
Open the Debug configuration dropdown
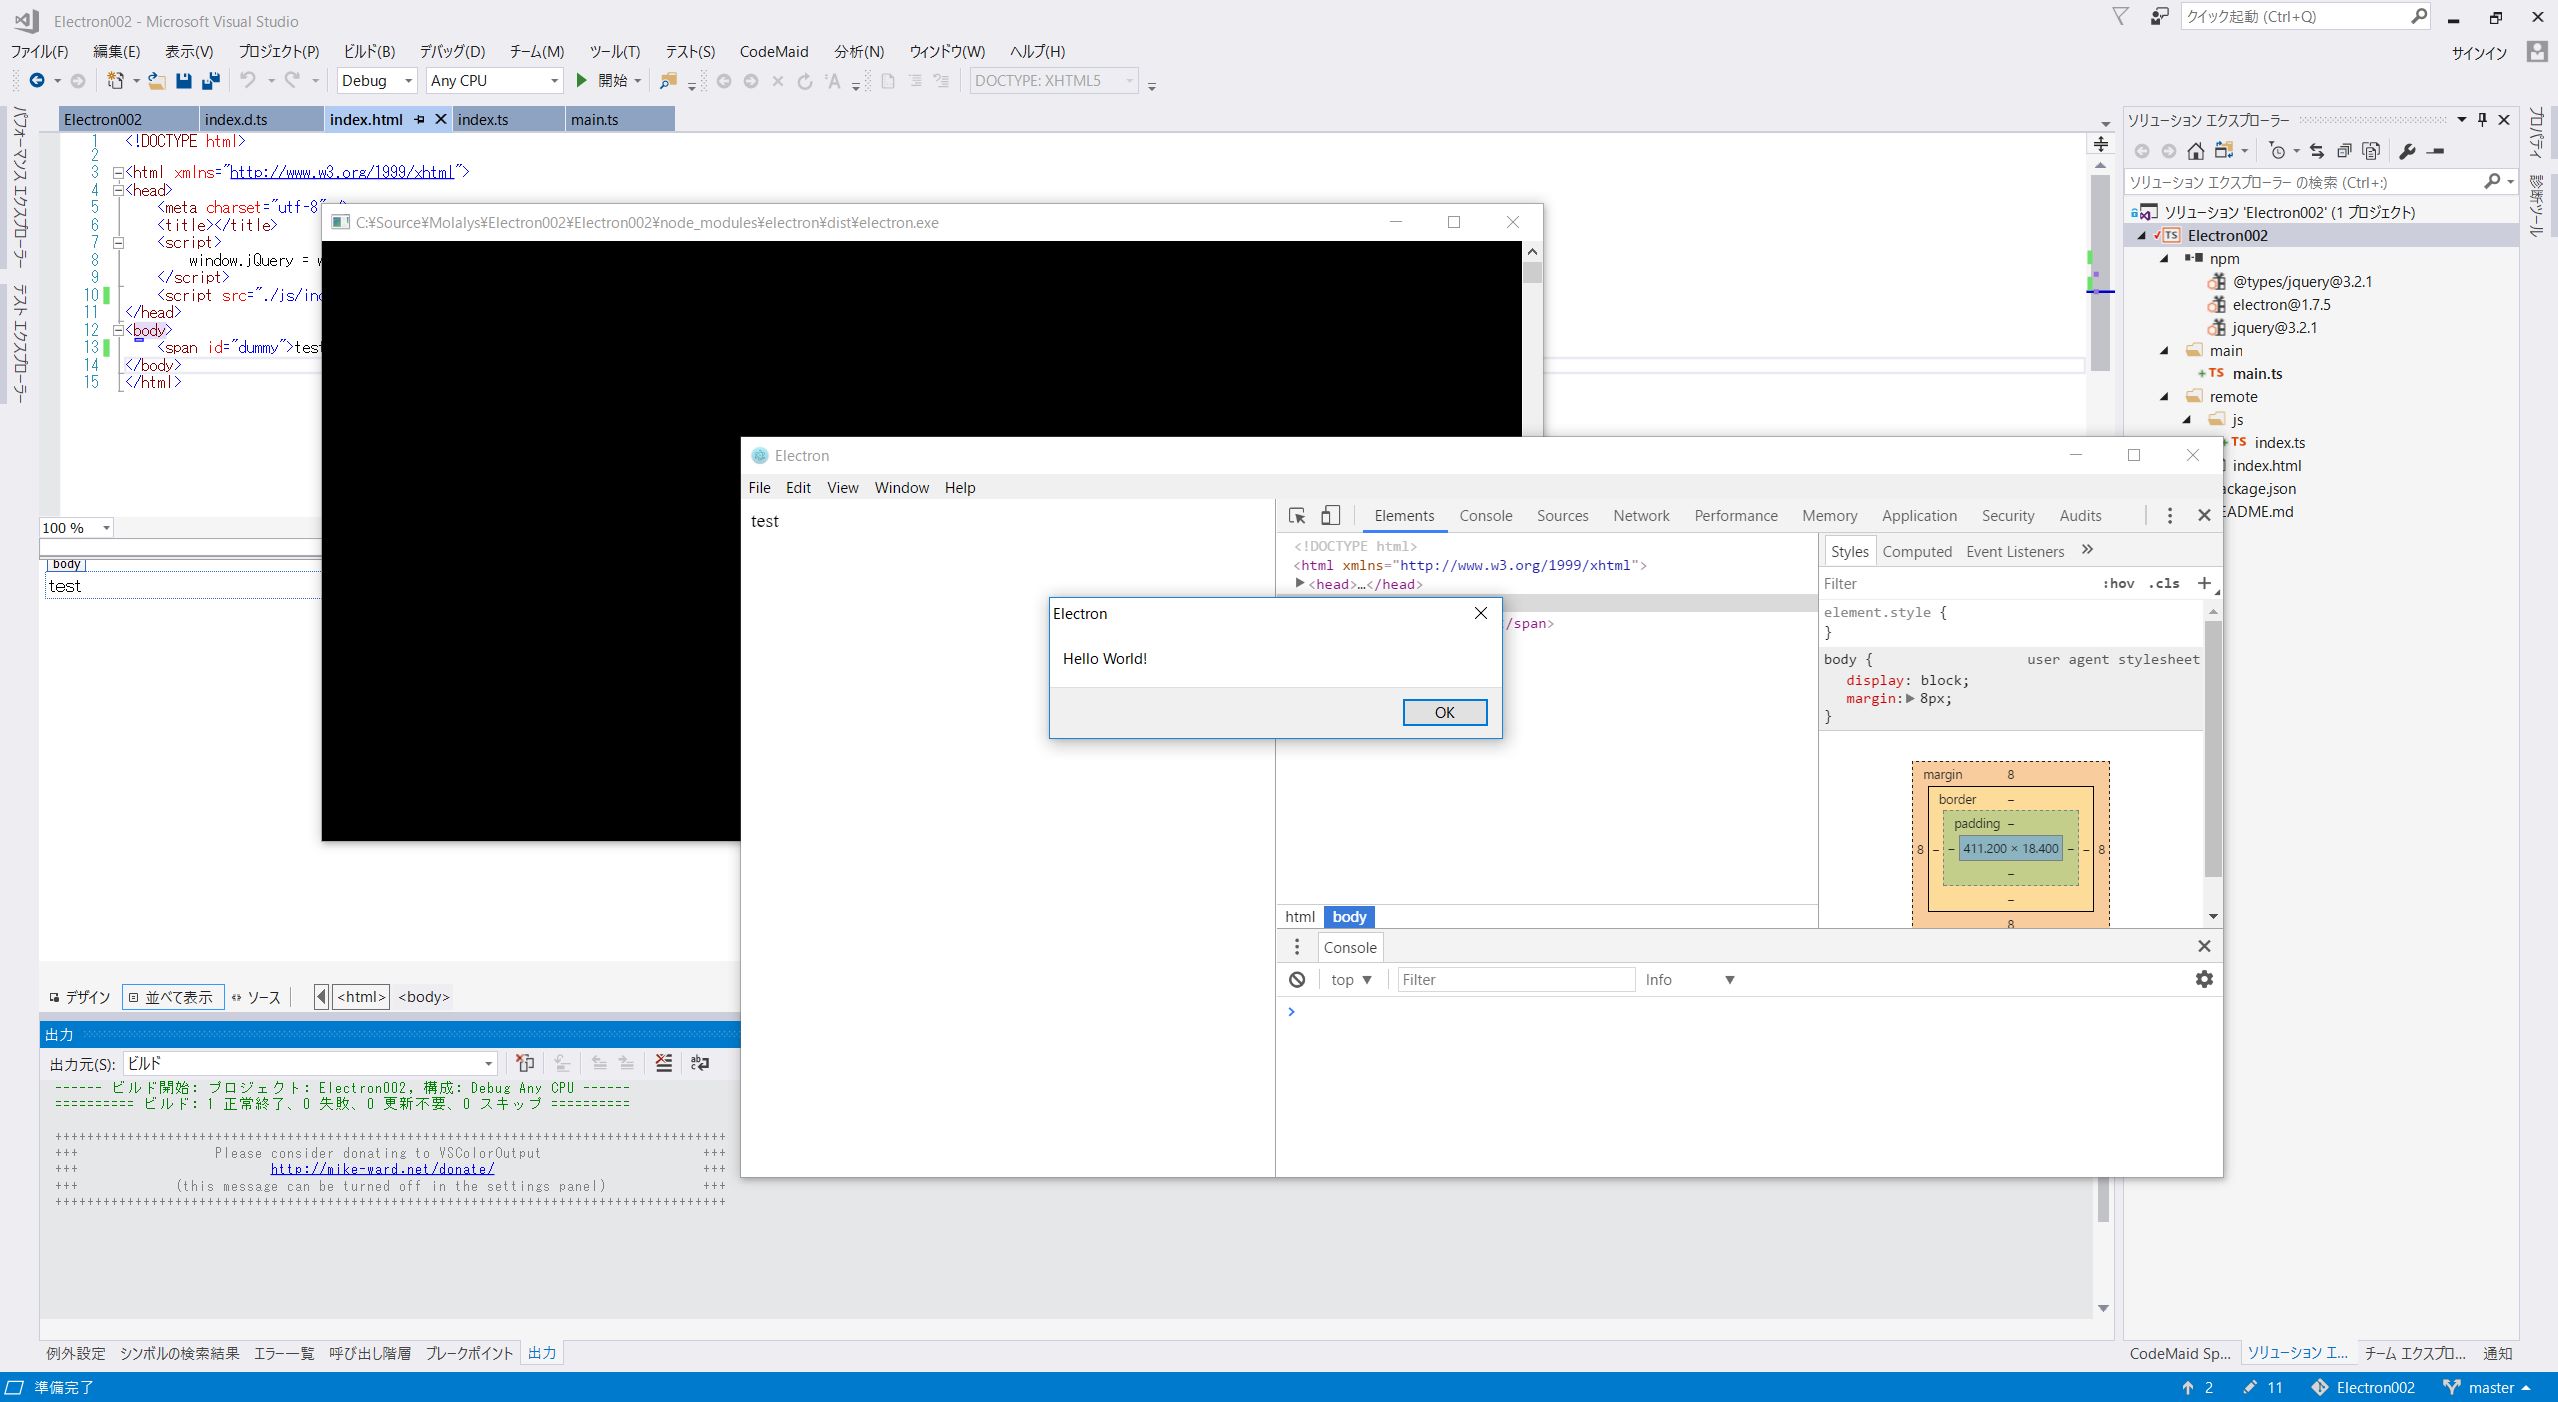pyautogui.click(x=376, y=81)
